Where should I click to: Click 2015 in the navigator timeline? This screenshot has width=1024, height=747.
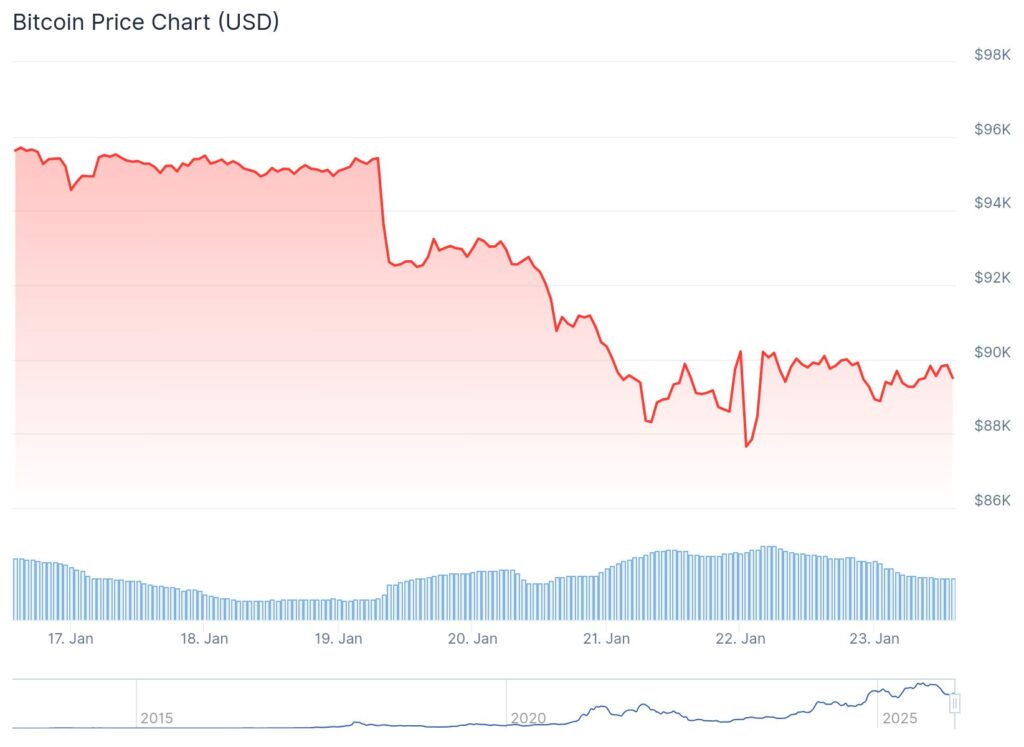pos(157,718)
